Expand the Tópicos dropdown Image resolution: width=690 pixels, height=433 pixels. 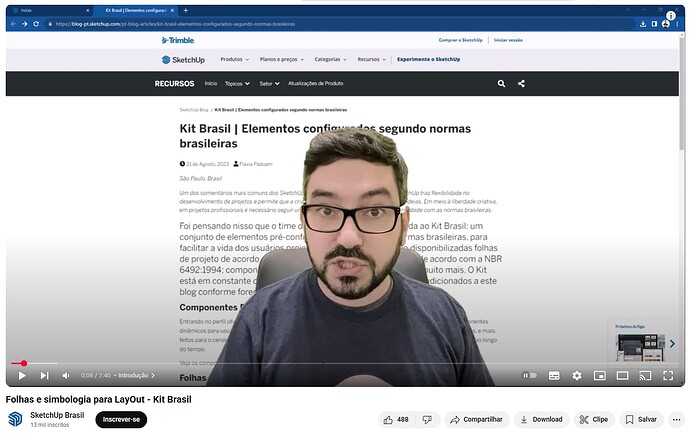[237, 83]
